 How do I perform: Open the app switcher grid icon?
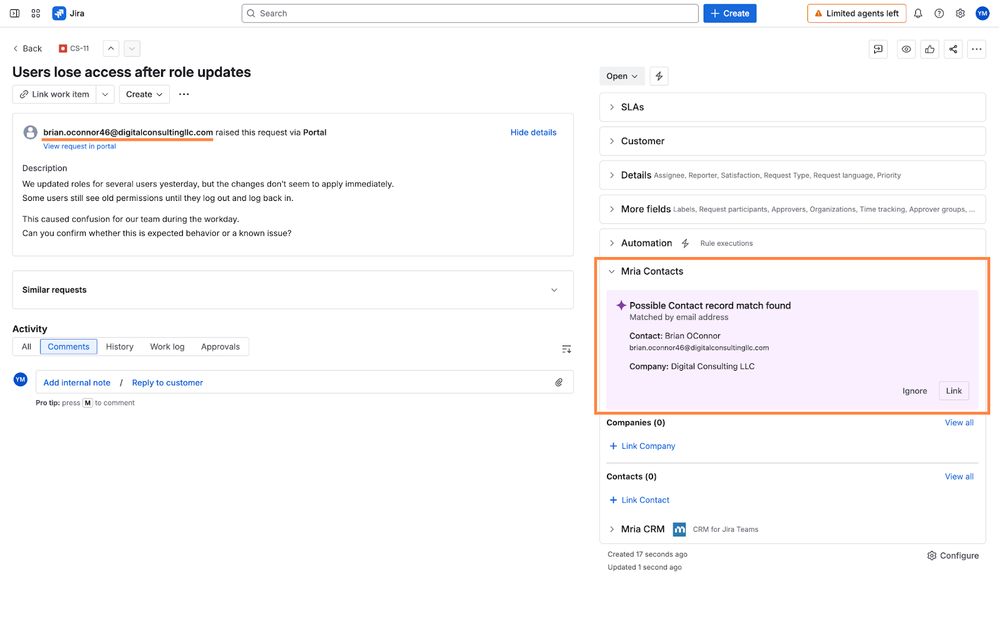(36, 13)
